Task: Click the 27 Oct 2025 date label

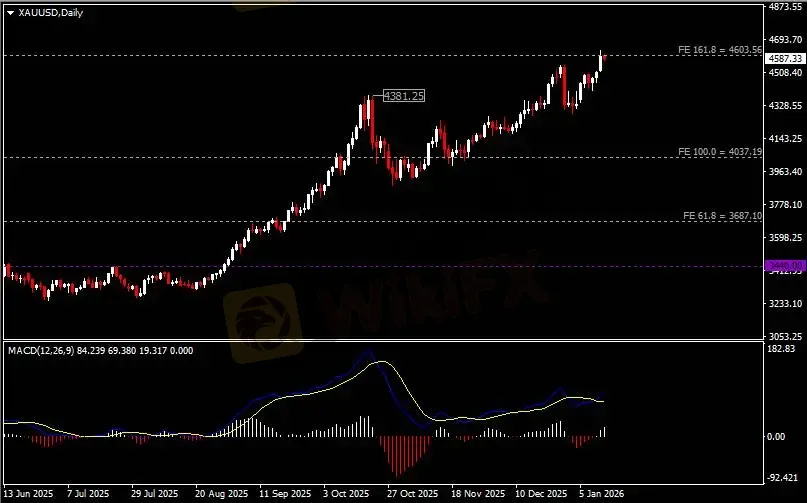Action: click(x=412, y=494)
